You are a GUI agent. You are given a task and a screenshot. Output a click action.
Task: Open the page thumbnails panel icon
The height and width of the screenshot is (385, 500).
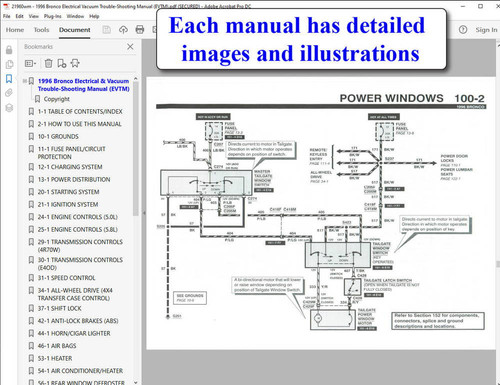click(9, 64)
